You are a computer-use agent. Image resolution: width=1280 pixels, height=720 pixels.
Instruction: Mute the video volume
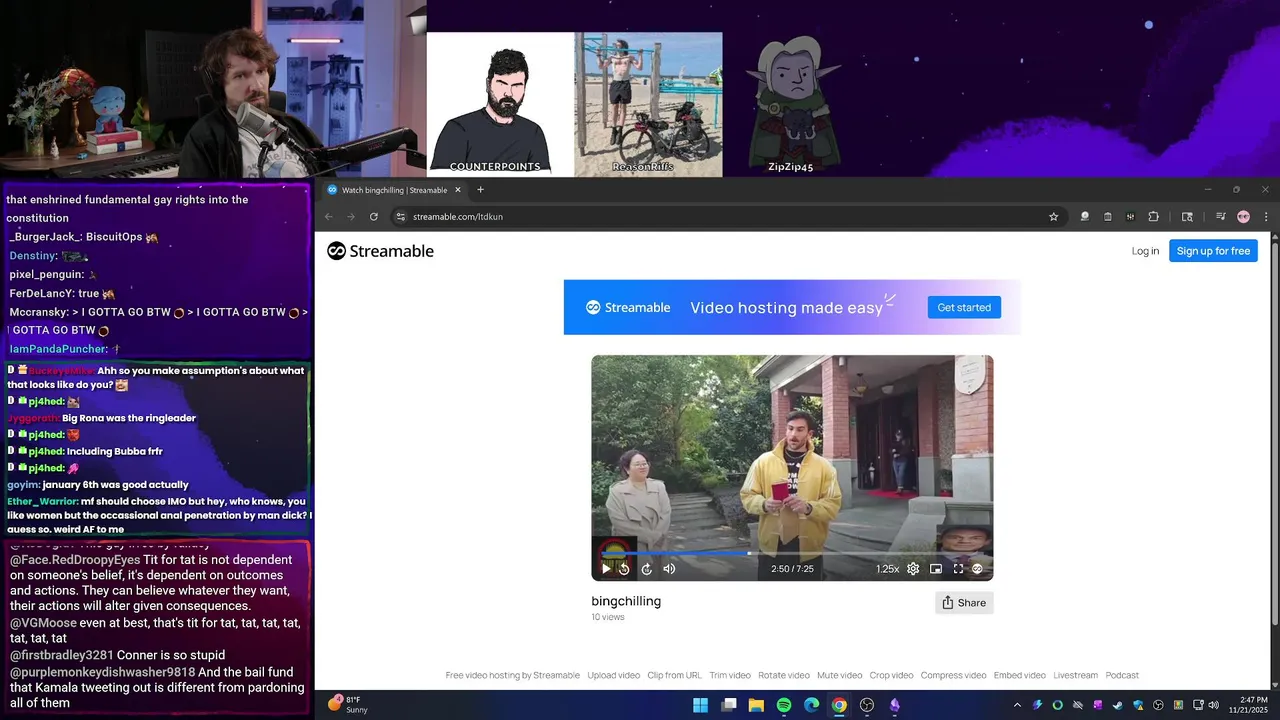(669, 568)
